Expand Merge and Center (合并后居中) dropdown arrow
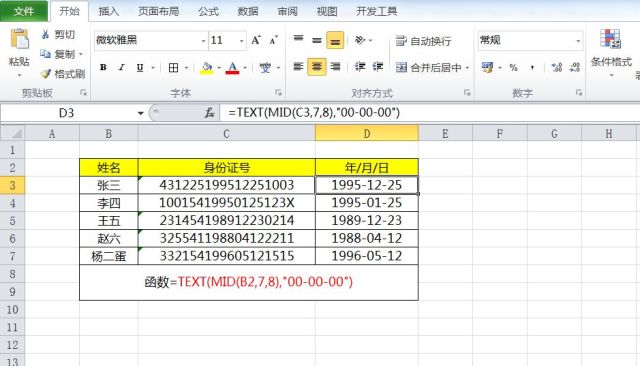The image size is (640, 366). click(x=467, y=67)
